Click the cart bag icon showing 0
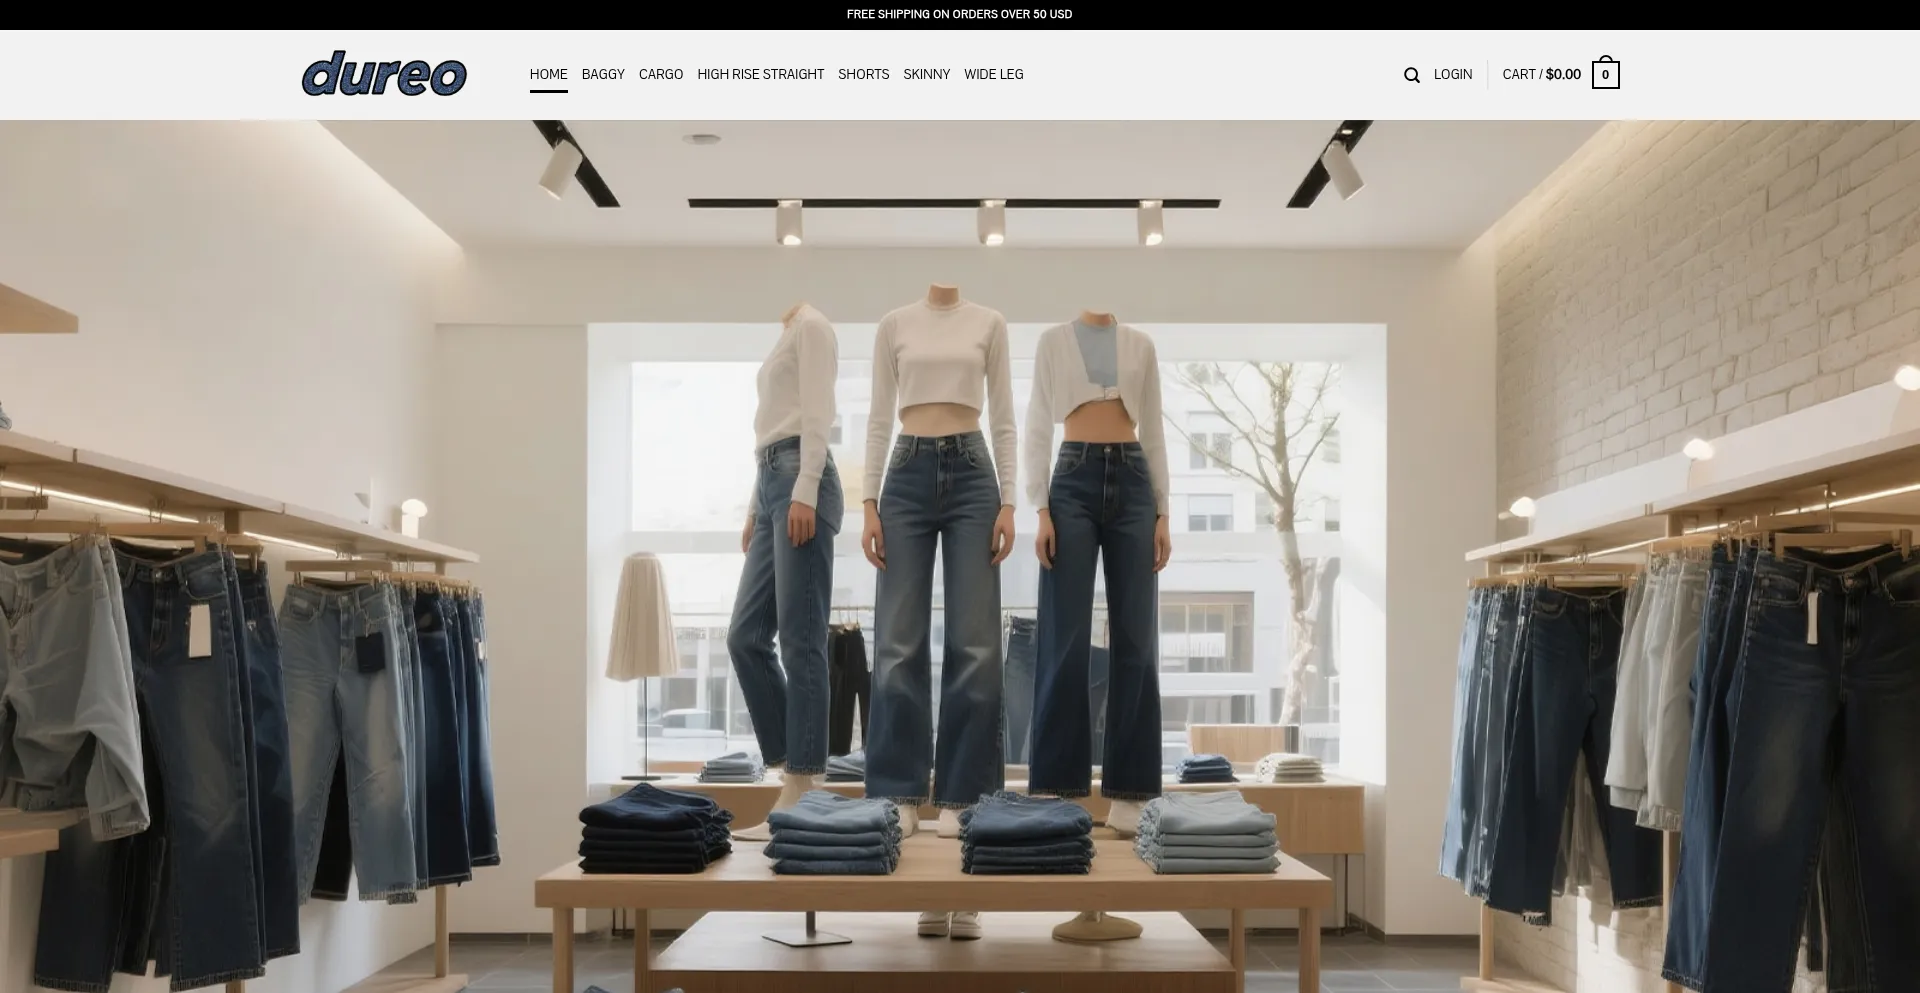 (1605, 75)
